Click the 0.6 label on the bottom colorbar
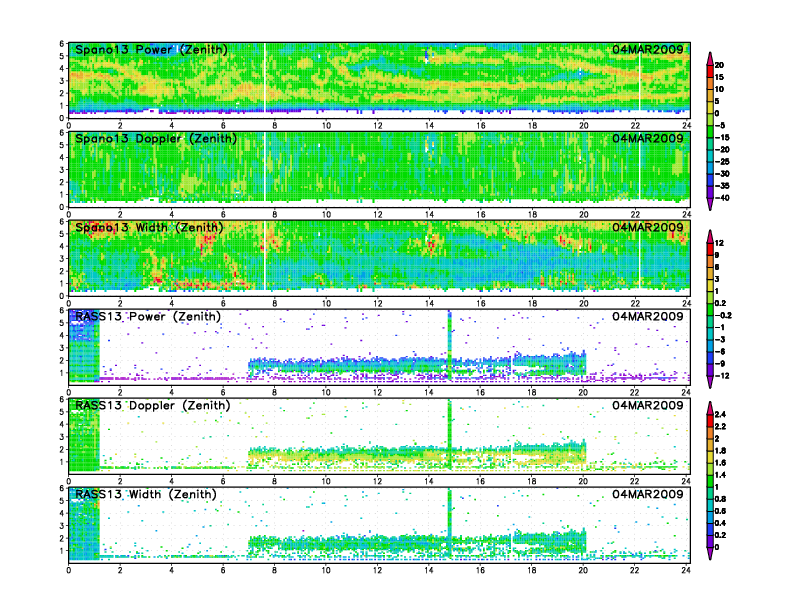This screenshot has width=792, height=612. 721,511
